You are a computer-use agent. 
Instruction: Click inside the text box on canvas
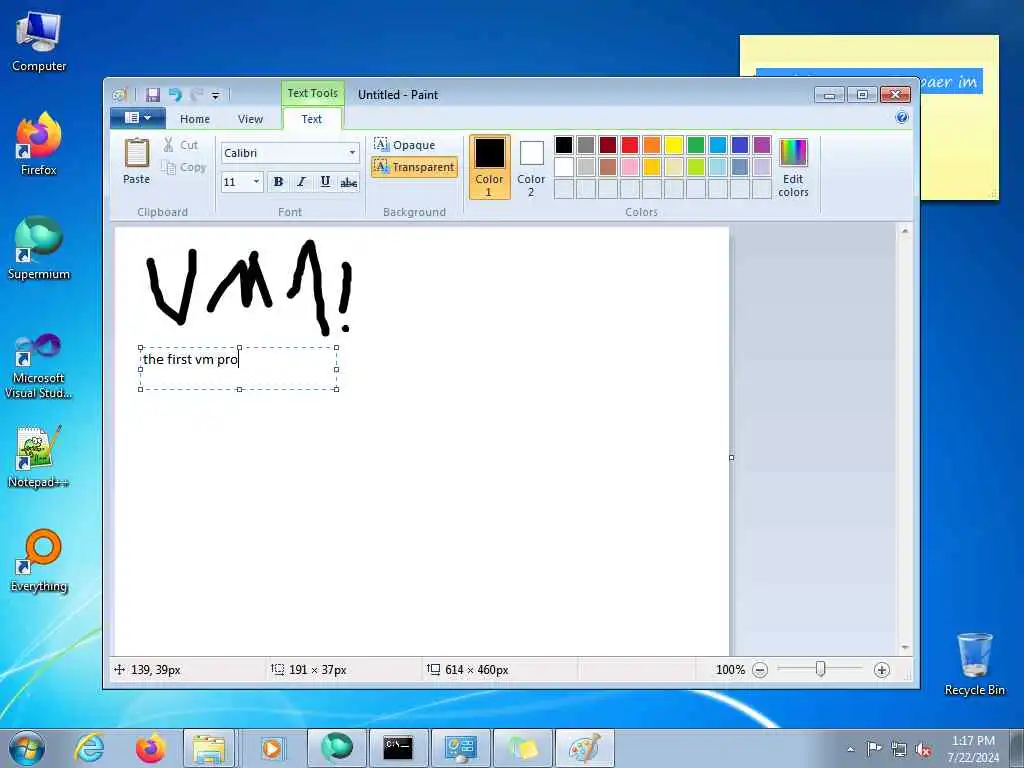[239, 368]
